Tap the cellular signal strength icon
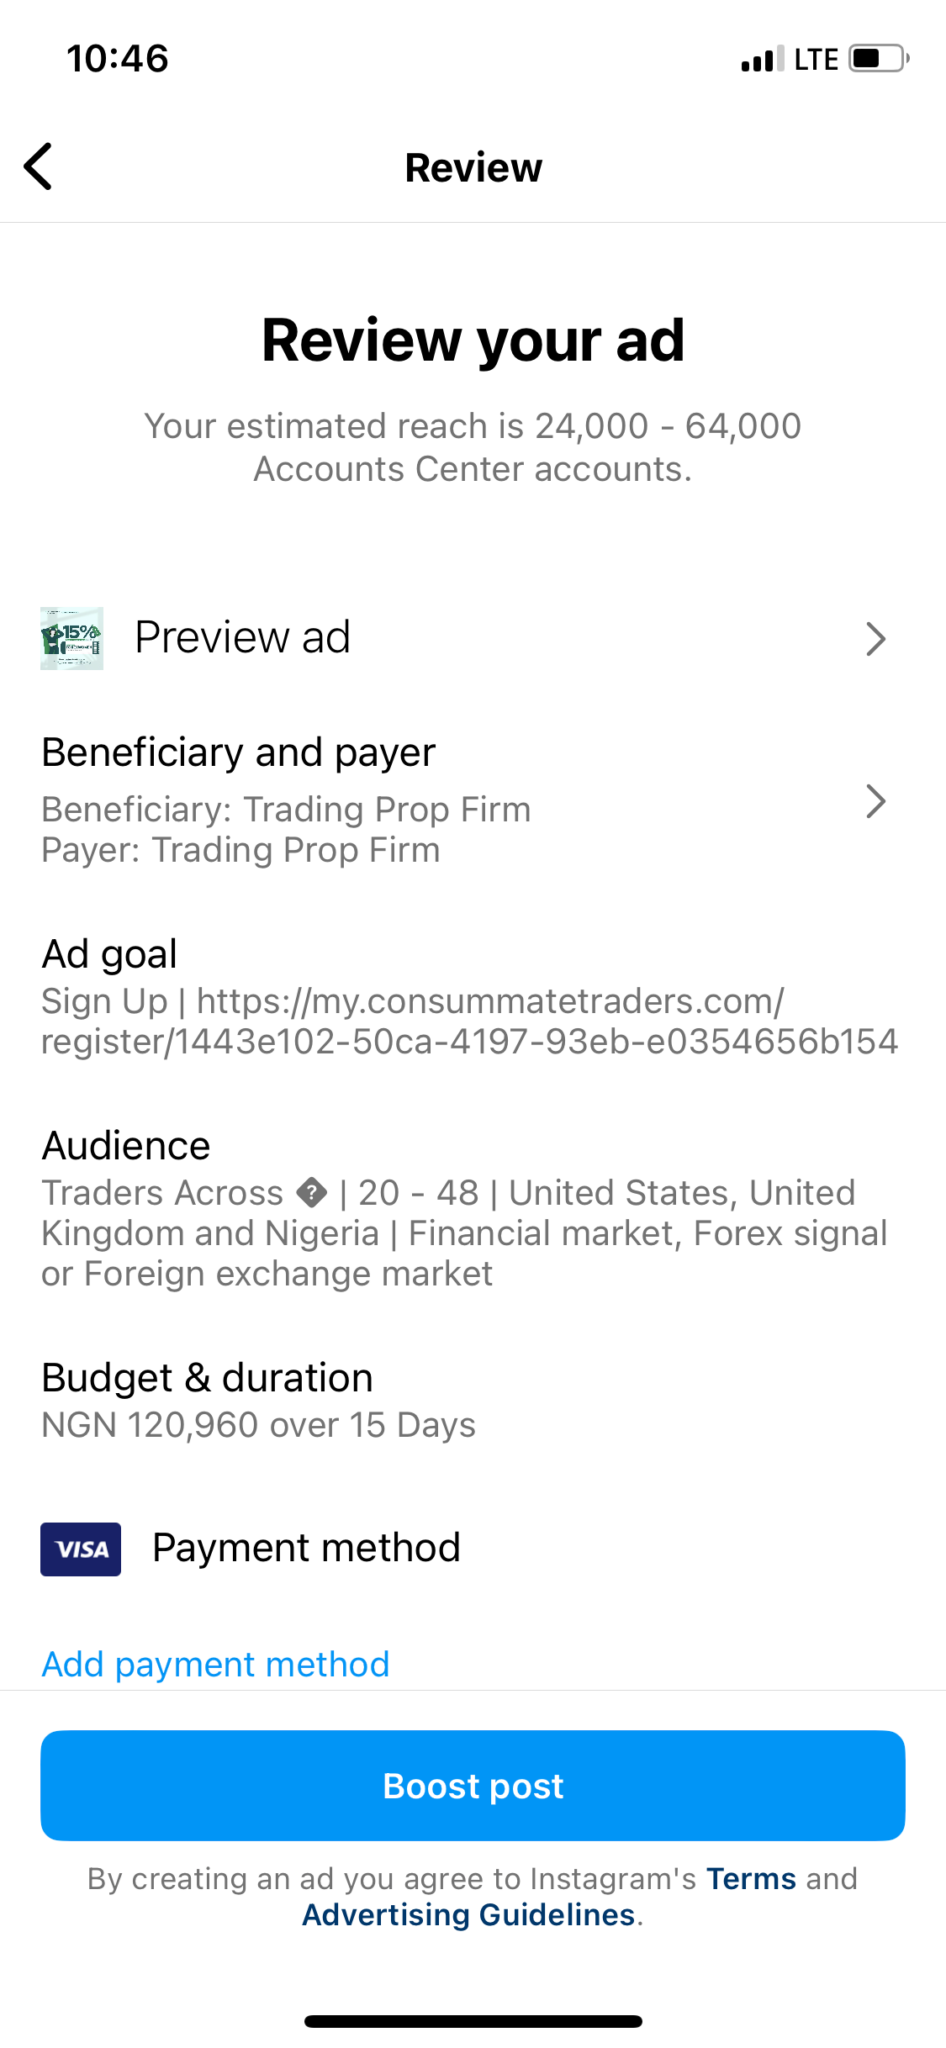The height and width of the screenshot is (2048, 946). pos(762,60)
